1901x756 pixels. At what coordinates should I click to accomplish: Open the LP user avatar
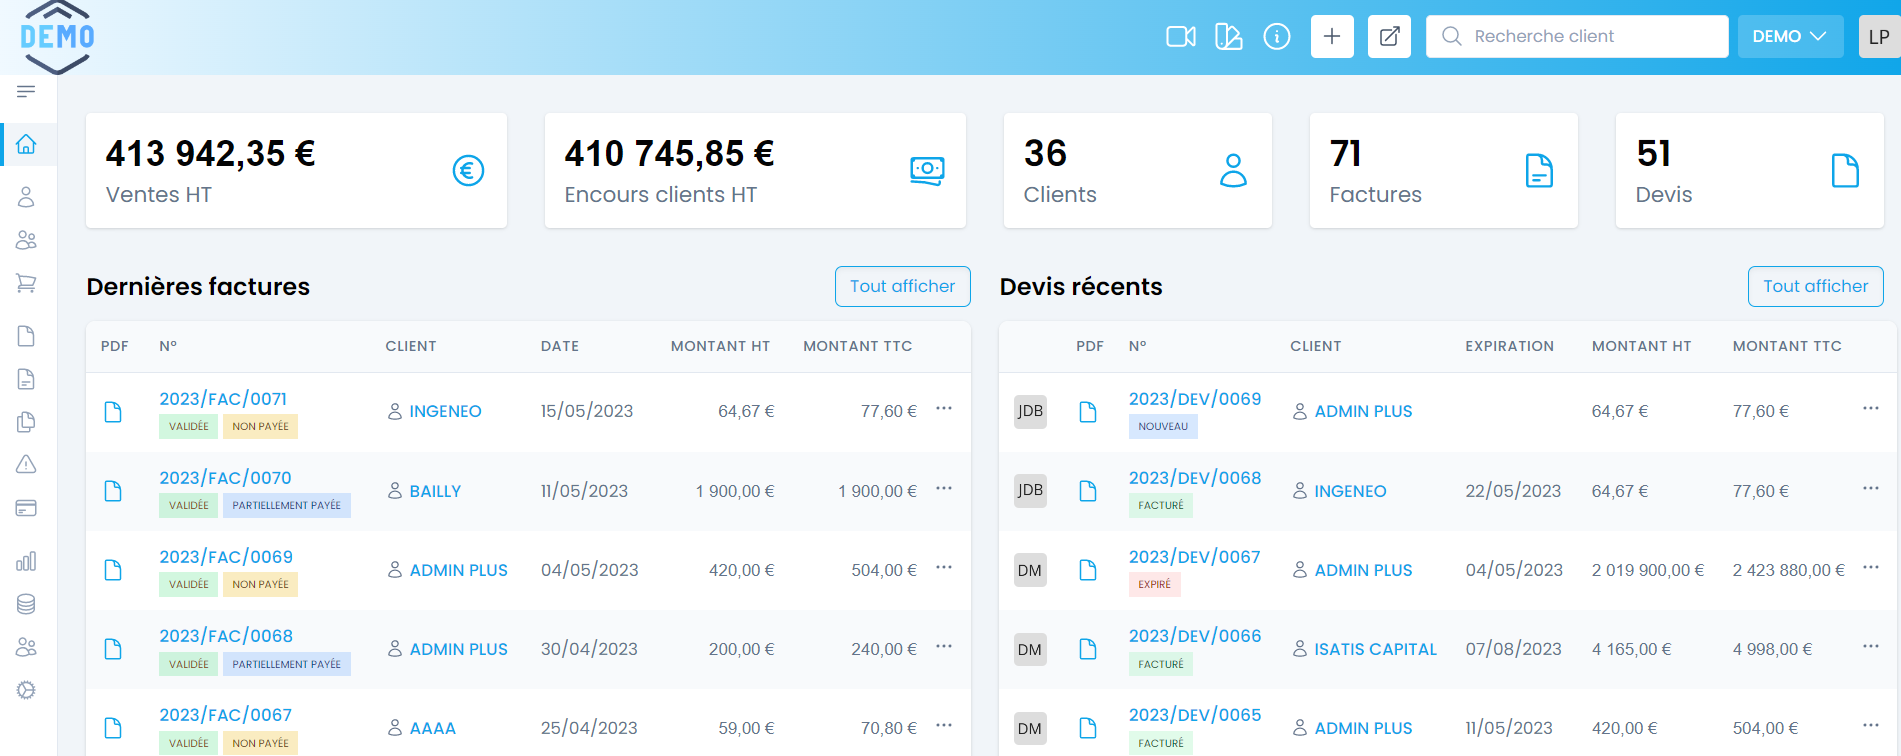click(1878, 37)
